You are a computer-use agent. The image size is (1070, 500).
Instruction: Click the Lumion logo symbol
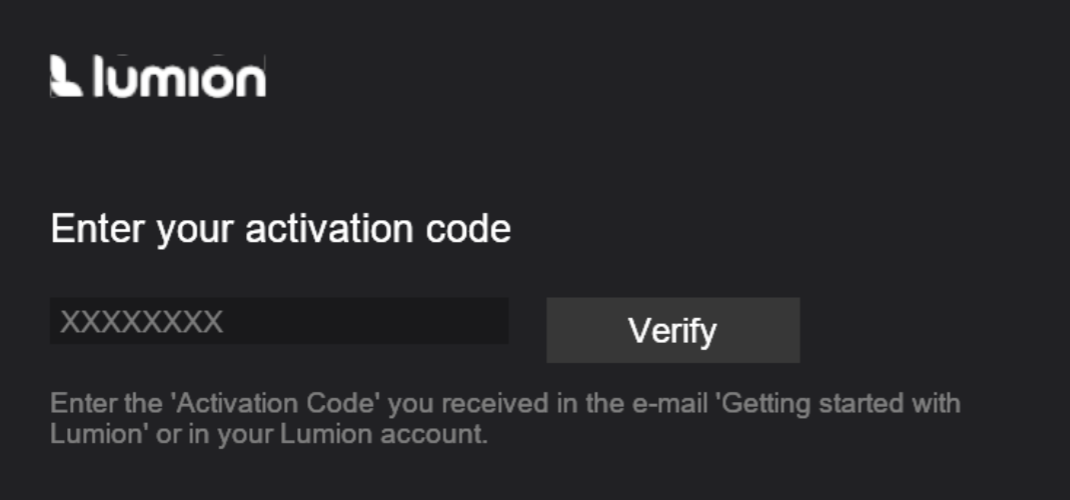tap(66, 76)
